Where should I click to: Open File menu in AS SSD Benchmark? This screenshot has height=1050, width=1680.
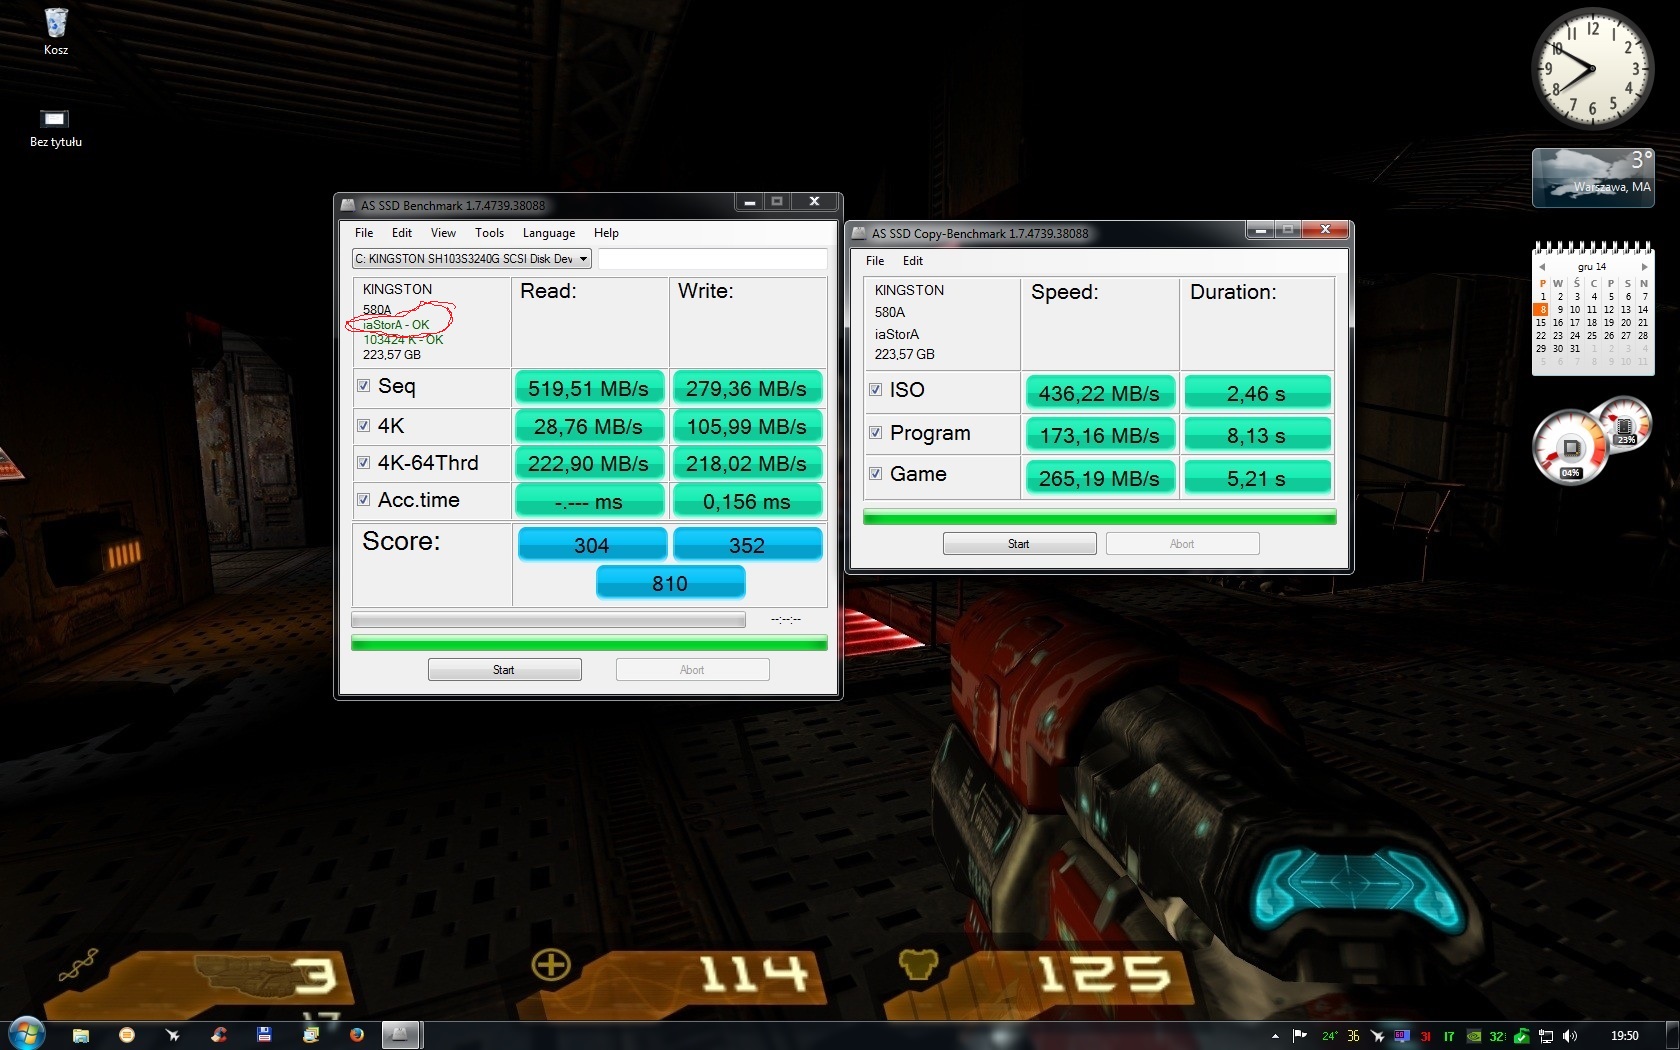pyautogui.click(x=364, y=232)
